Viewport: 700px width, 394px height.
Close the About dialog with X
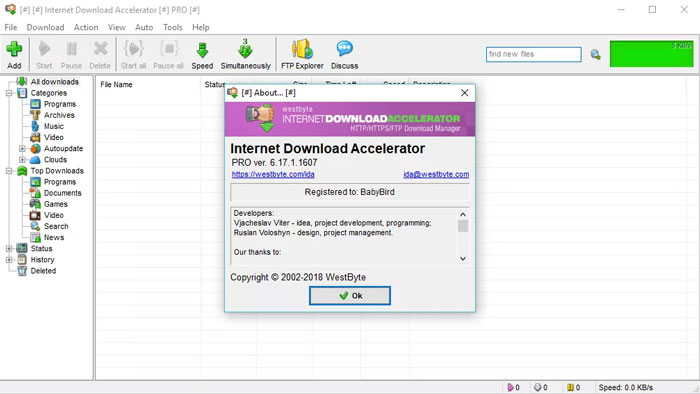(464, 92)
